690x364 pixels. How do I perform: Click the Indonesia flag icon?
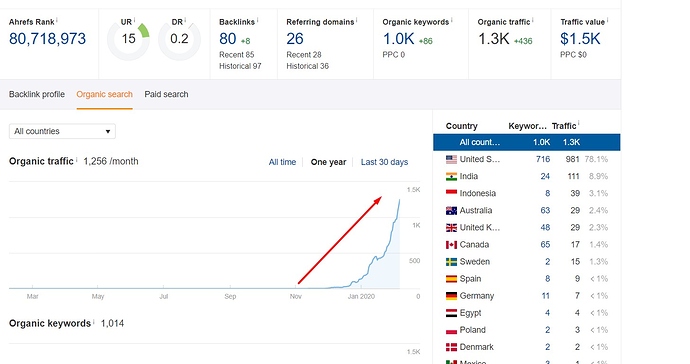pos(451,193)
